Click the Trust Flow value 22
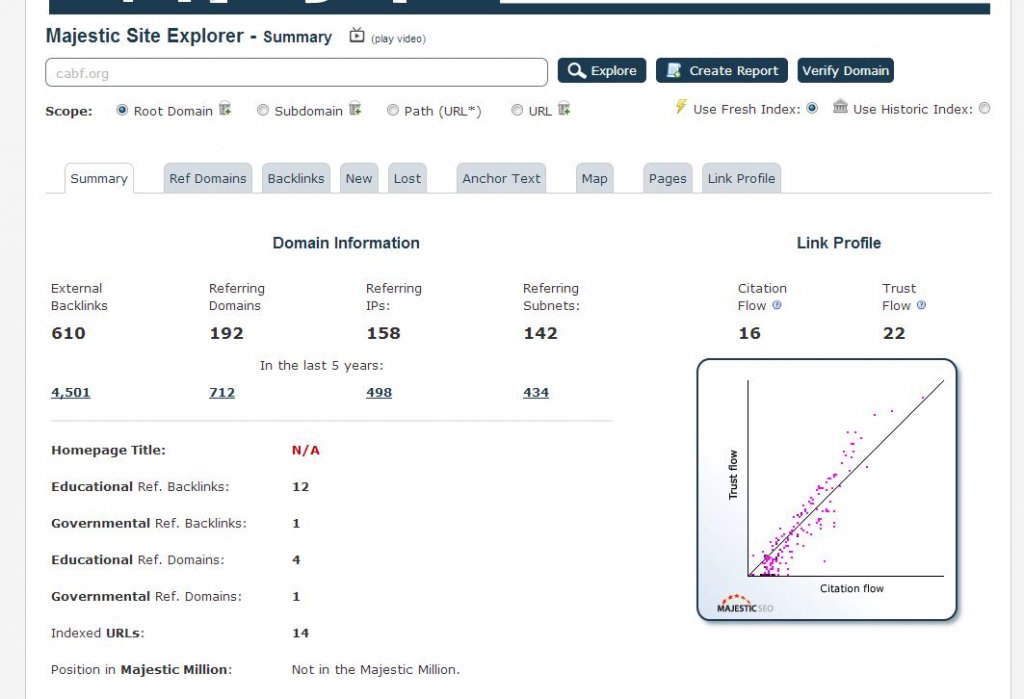The image size is (1024, 699). (x=893, y=333)
